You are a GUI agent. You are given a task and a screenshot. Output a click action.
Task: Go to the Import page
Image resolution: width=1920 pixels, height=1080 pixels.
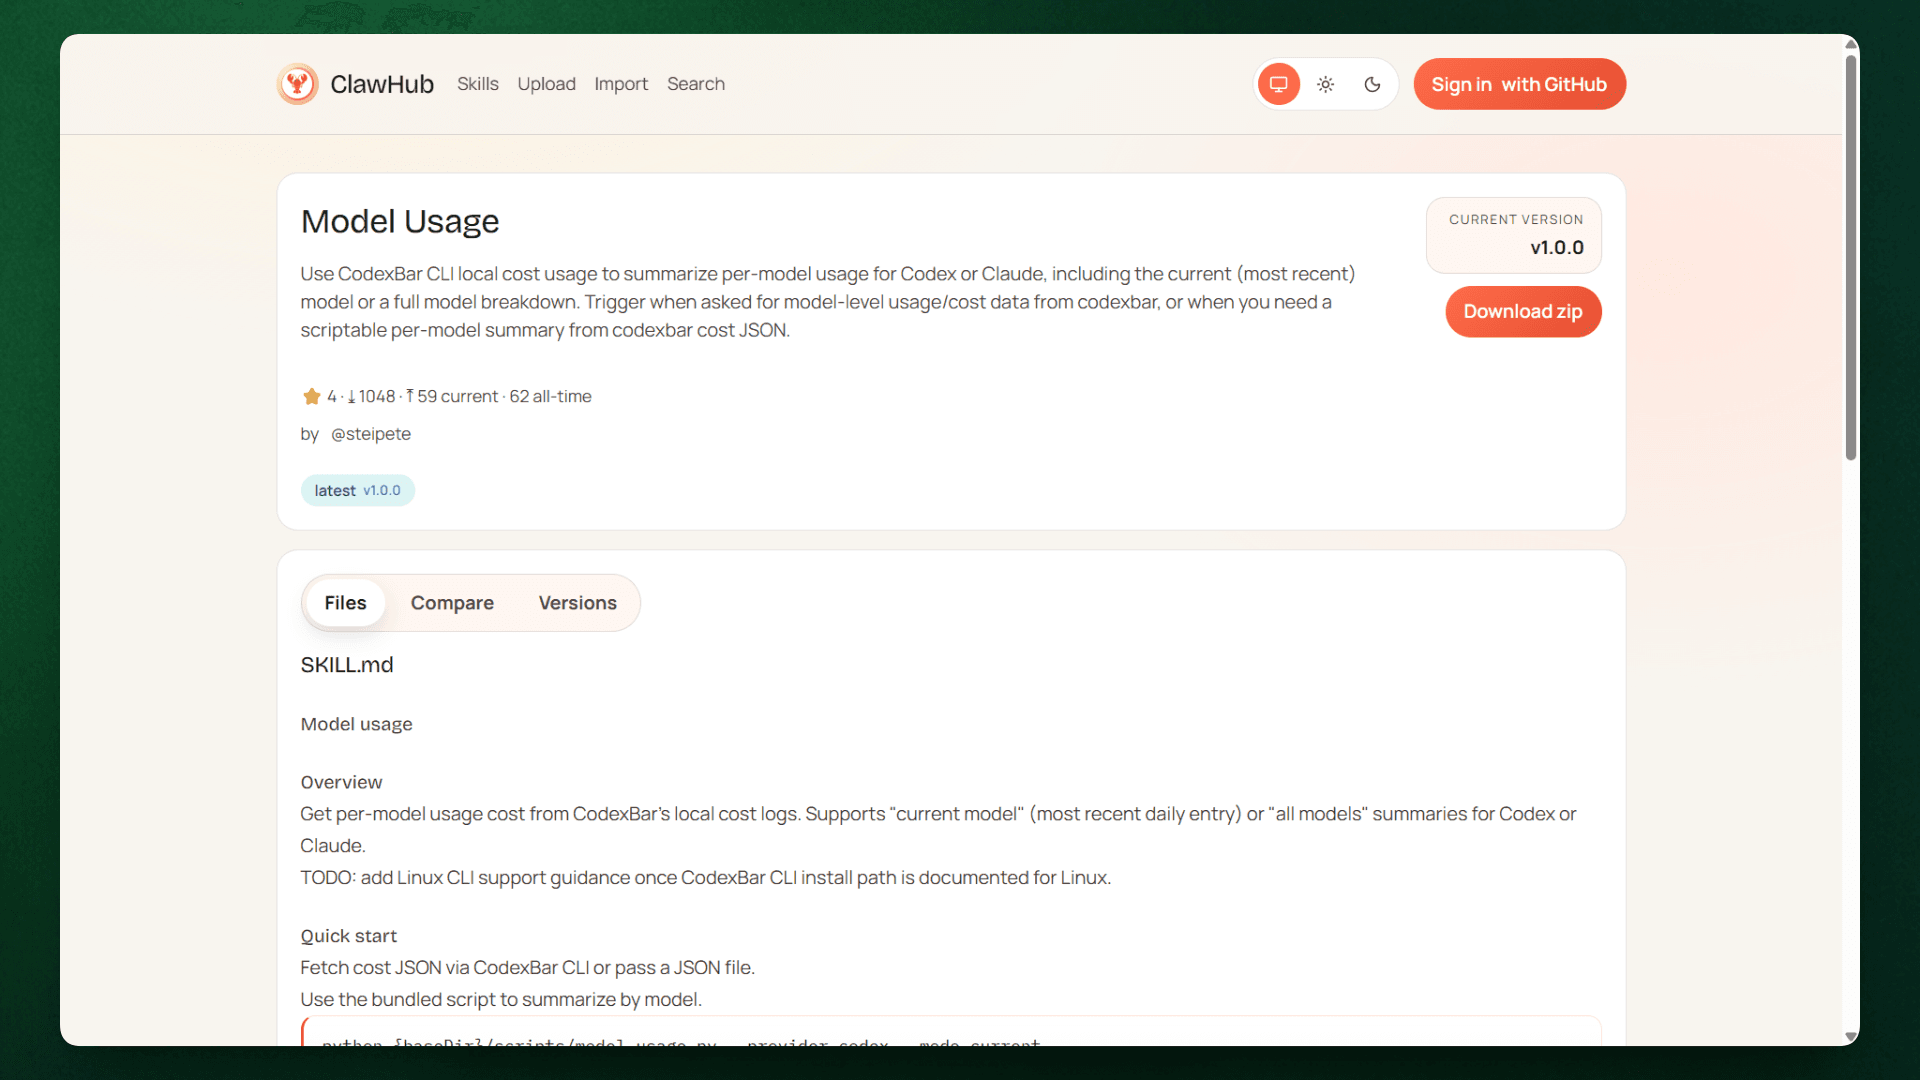click(x=620, y=84)
